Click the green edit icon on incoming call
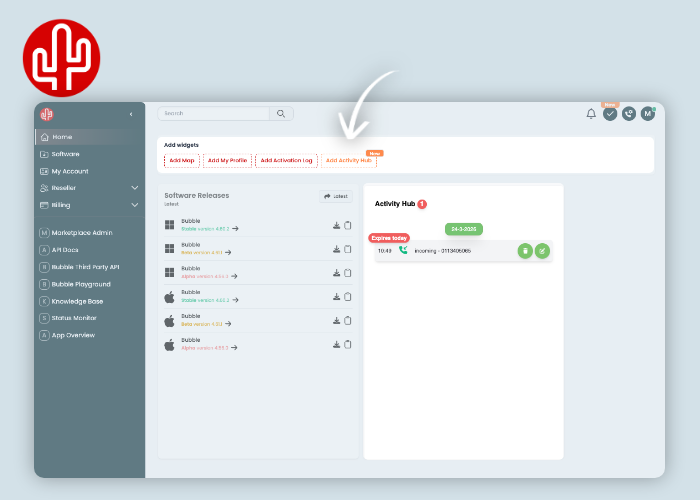 pyautogui.click(x=542, y=251)
